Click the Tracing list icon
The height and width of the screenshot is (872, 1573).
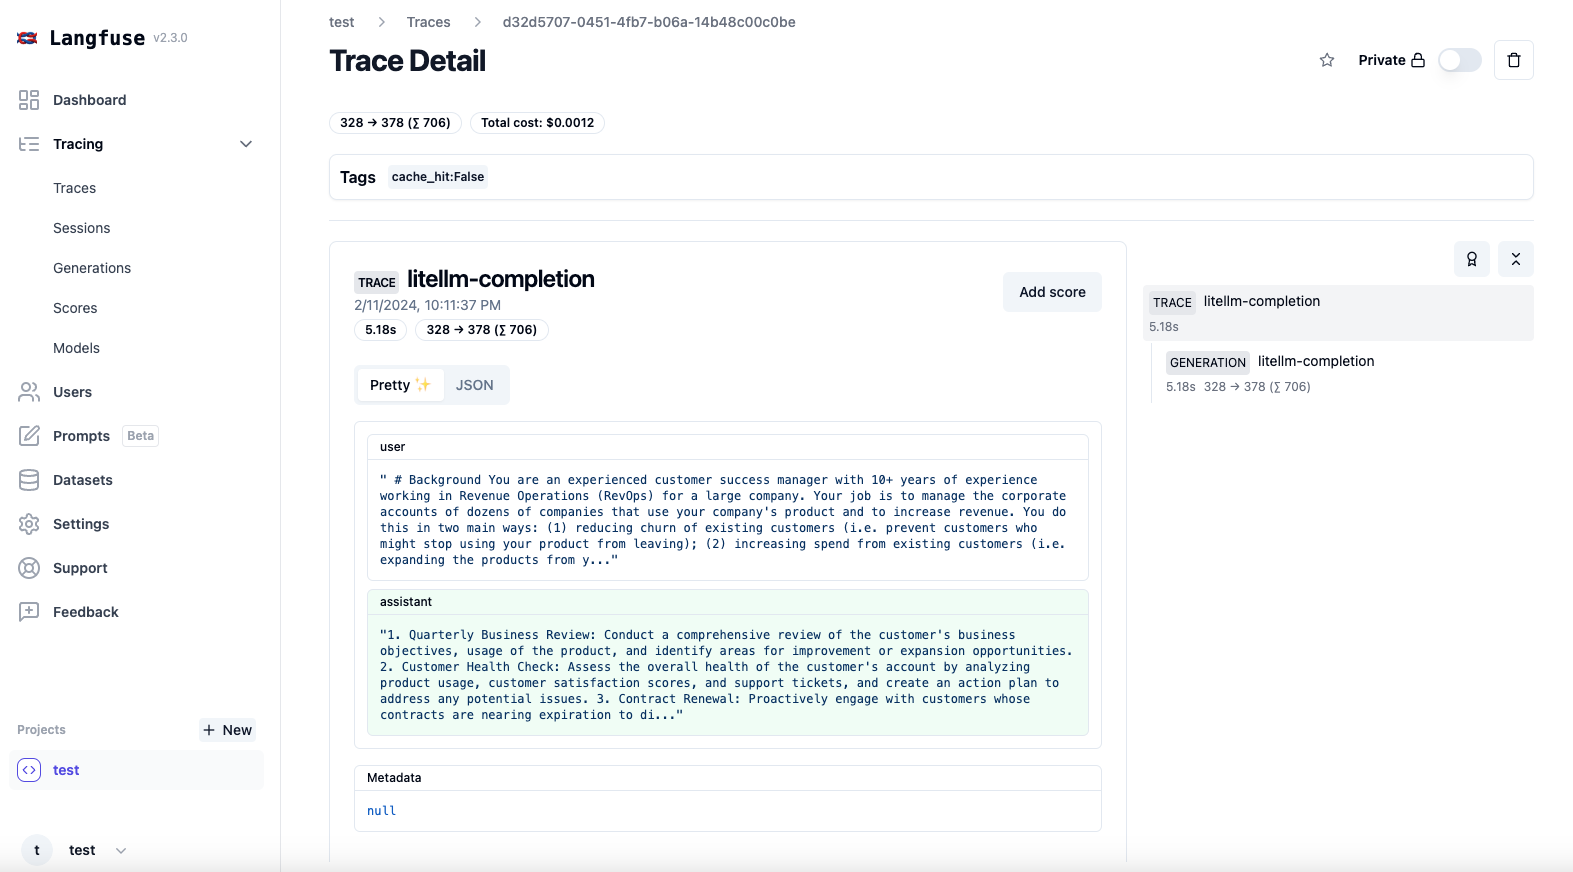pos(29,144)
